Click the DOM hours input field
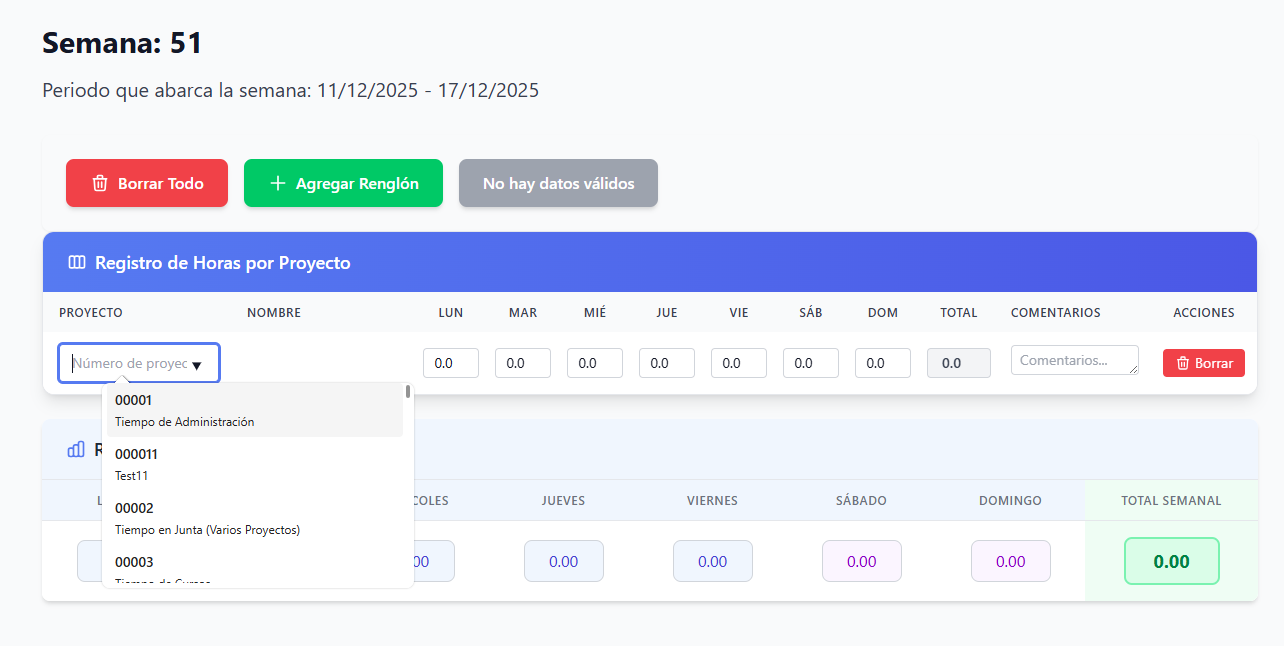Image resolution: width=1284 pixels, height=646 pixels. click(883, 363)
